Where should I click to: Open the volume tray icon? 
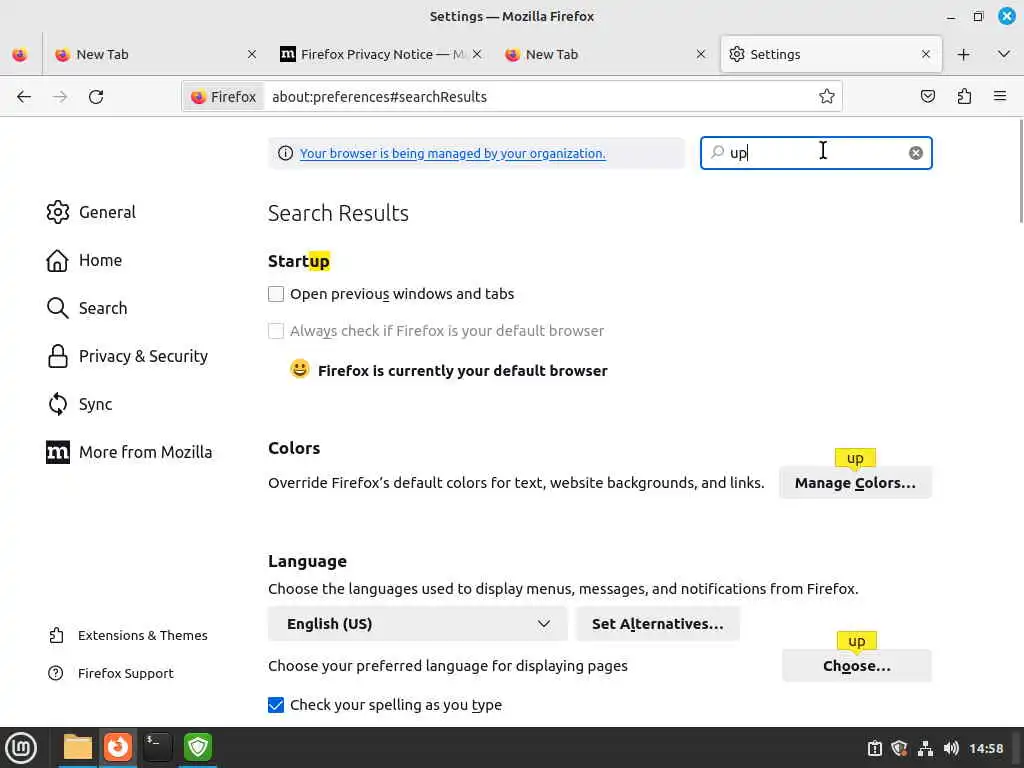click(x=951, y=748)
